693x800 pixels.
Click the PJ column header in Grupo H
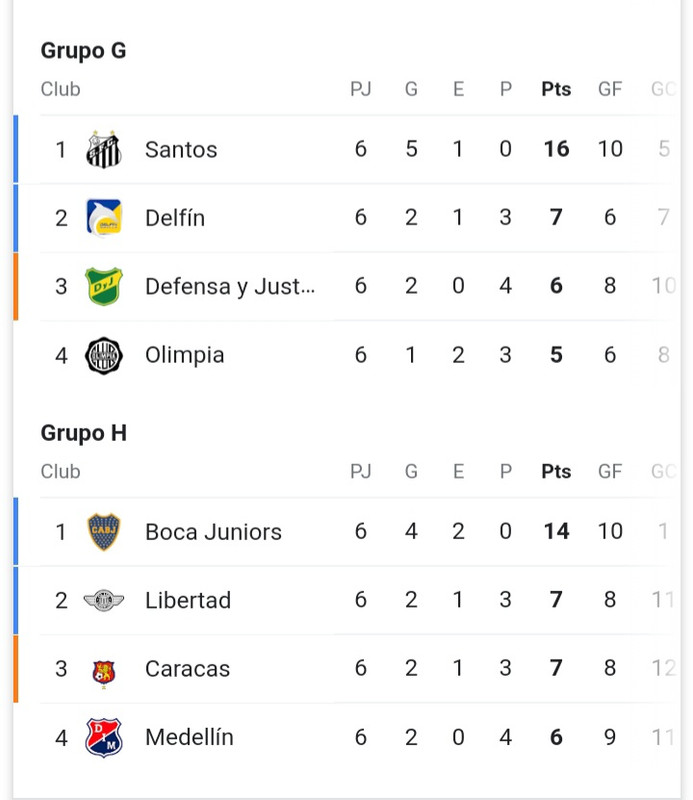(x=360, y=471)
